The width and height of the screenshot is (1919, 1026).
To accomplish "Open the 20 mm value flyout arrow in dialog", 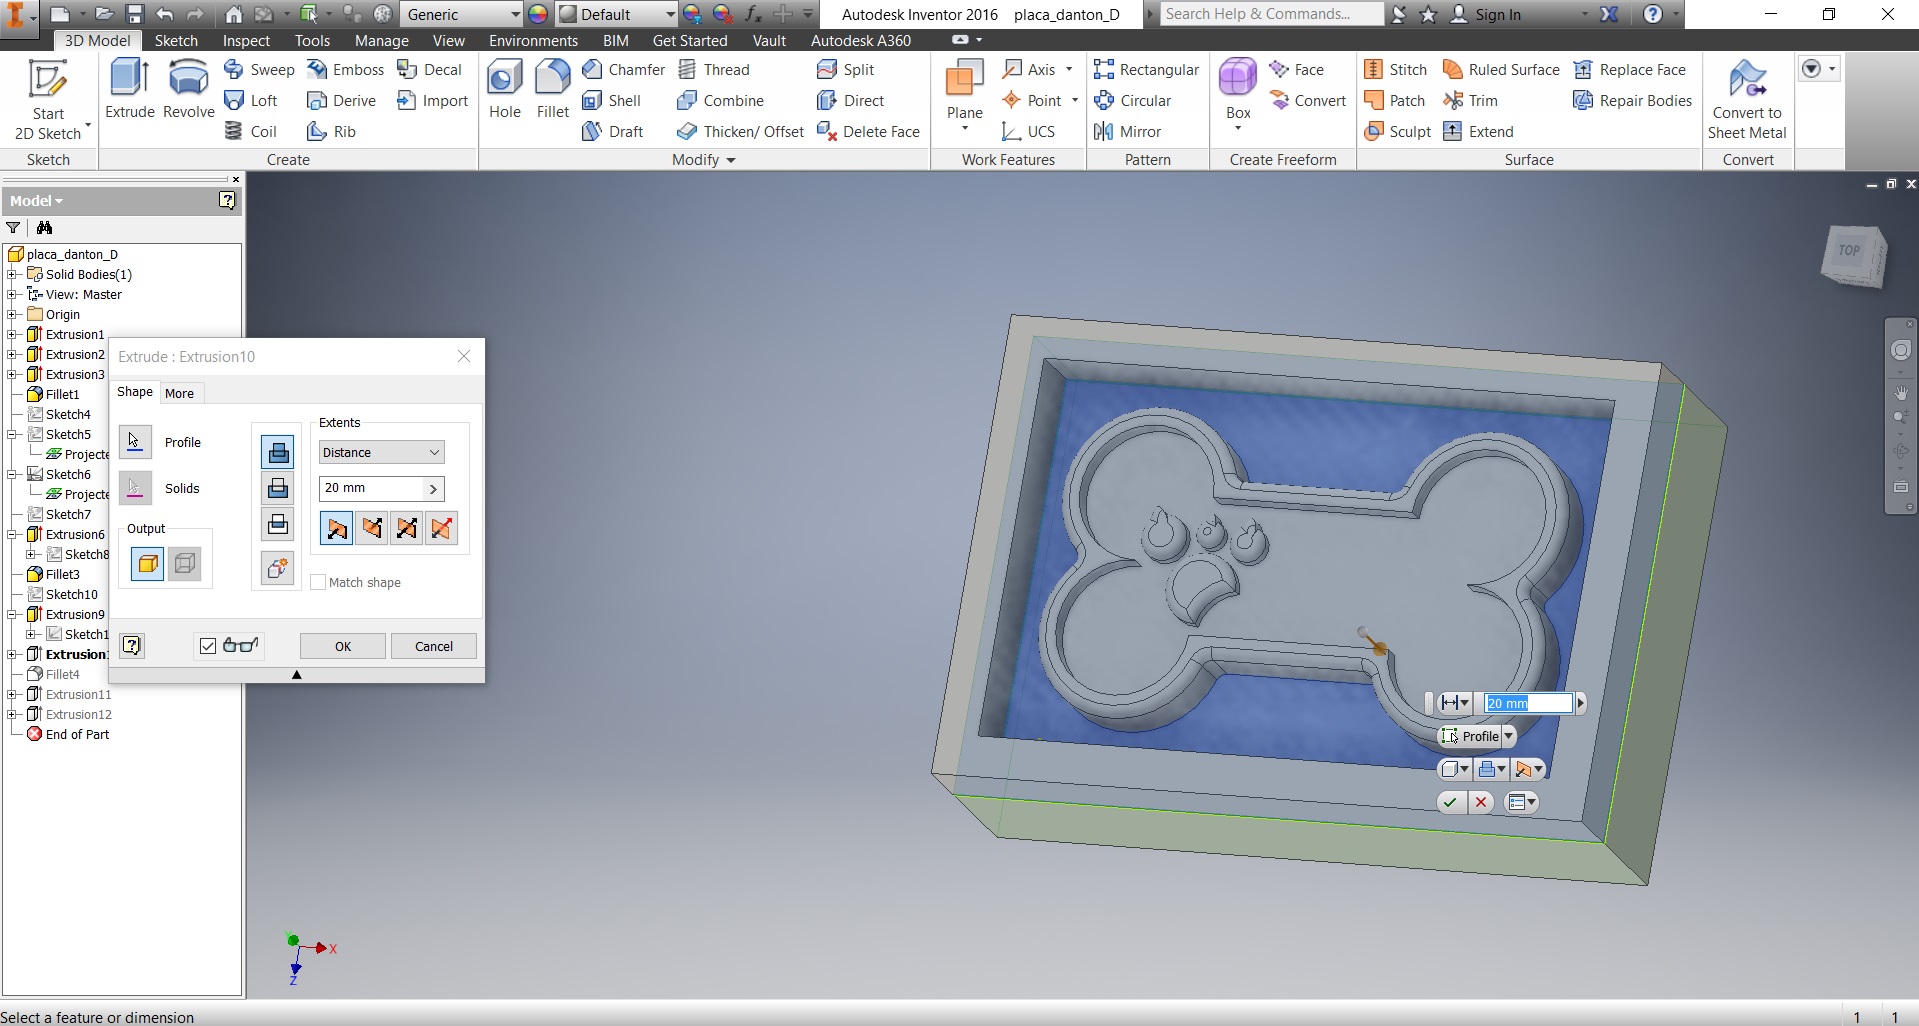I will tap(433, 488).
